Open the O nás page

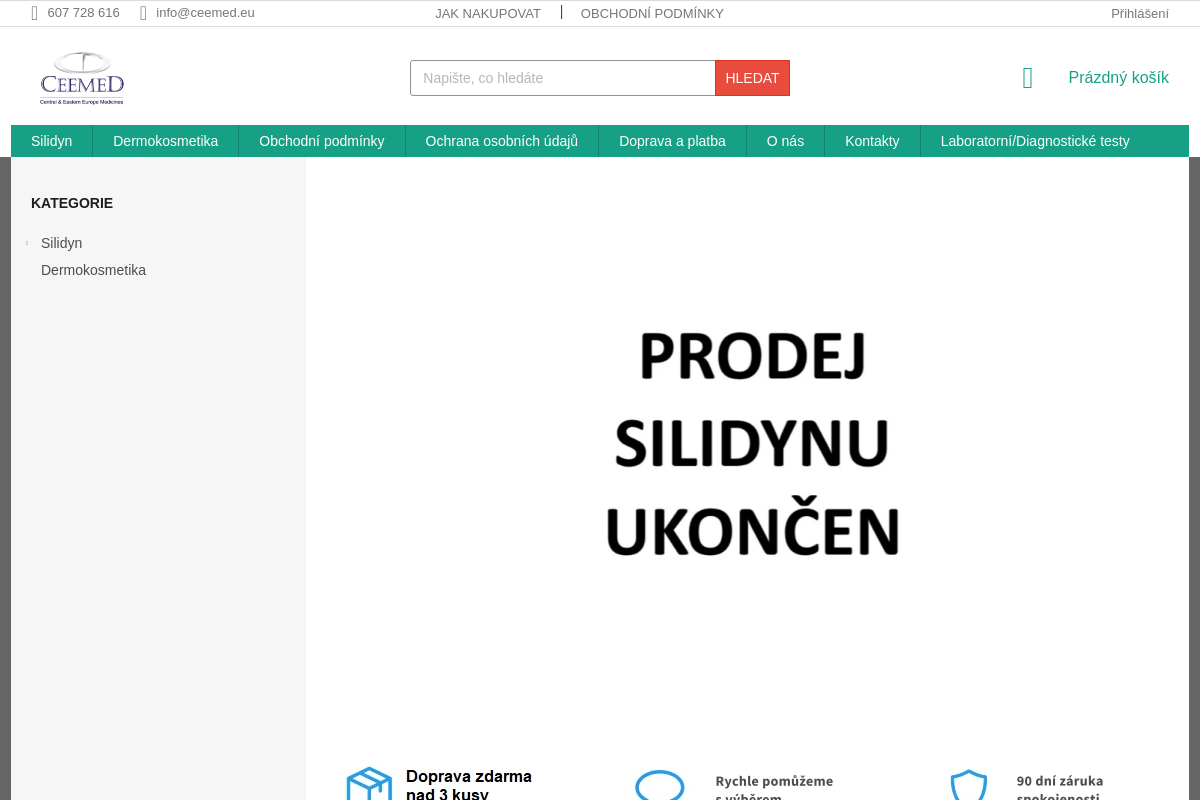click(785, 141)
